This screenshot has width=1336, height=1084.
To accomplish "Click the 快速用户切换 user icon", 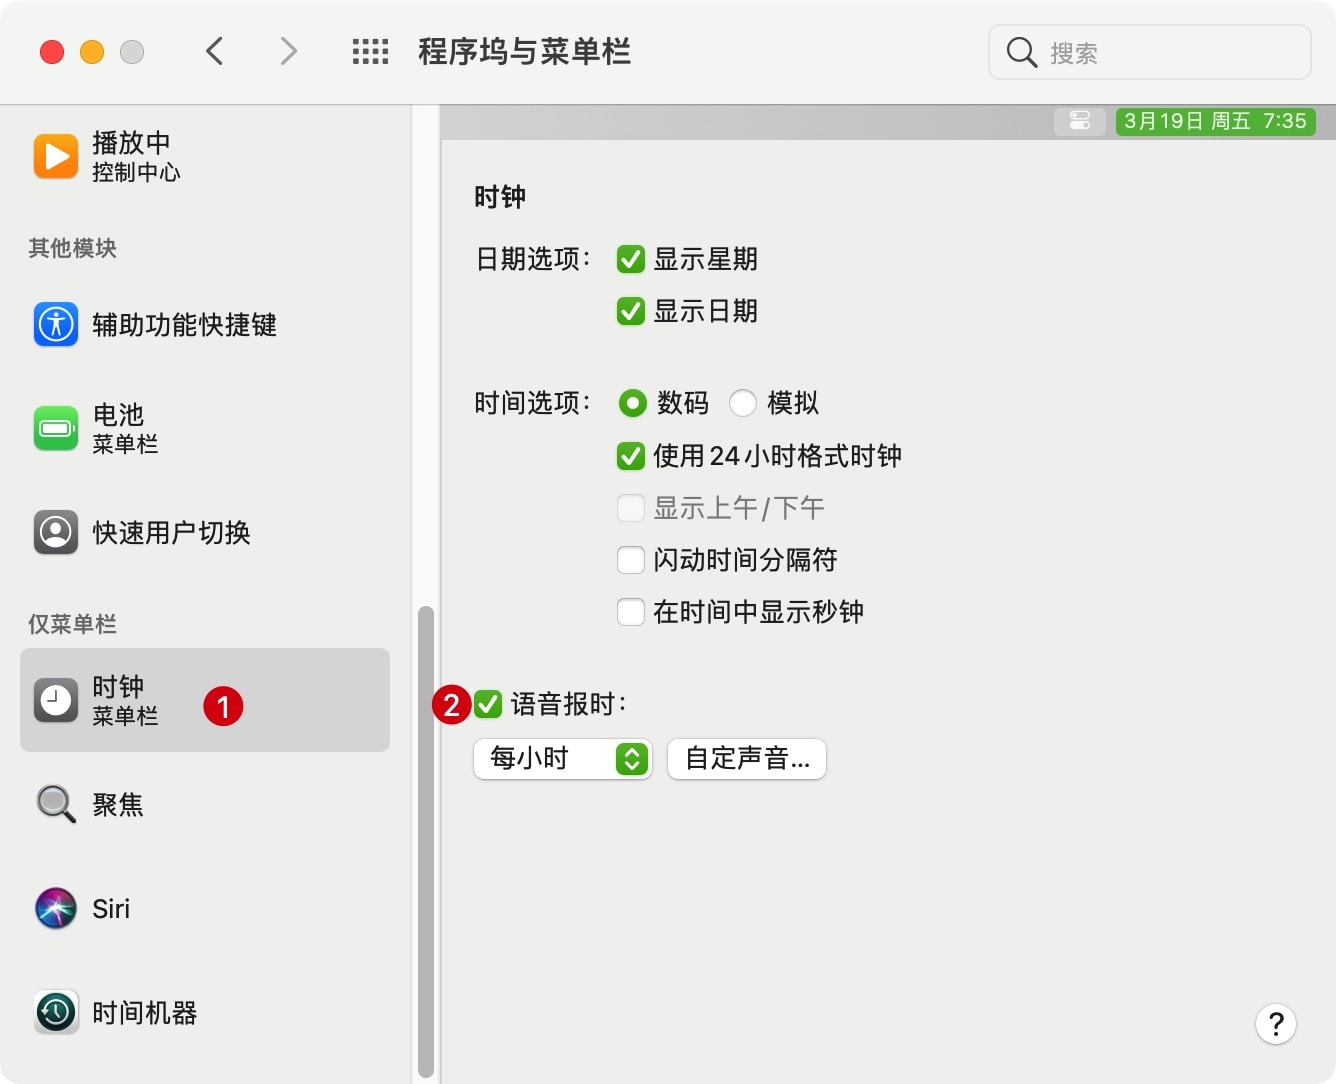I will click(56, 532).
